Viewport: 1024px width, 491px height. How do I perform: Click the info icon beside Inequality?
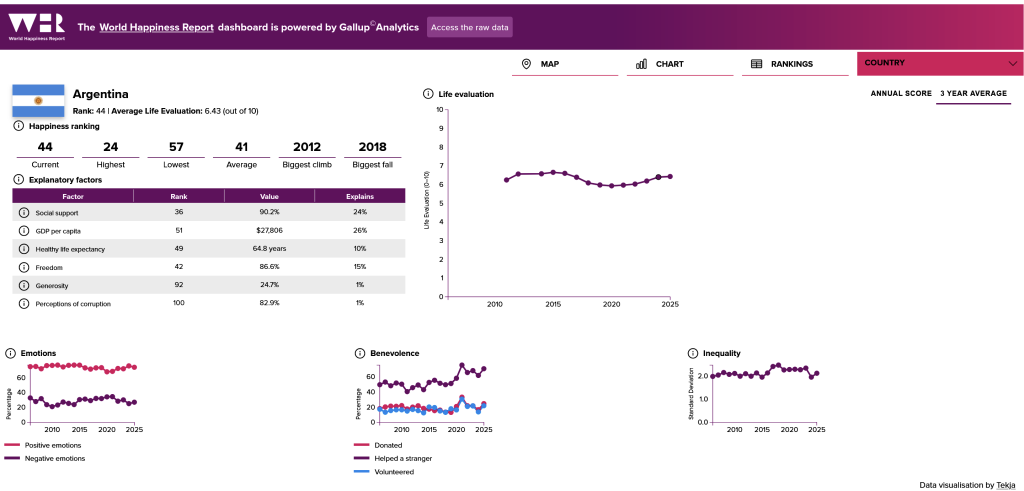pyautogui.click(x=693, y=353)
